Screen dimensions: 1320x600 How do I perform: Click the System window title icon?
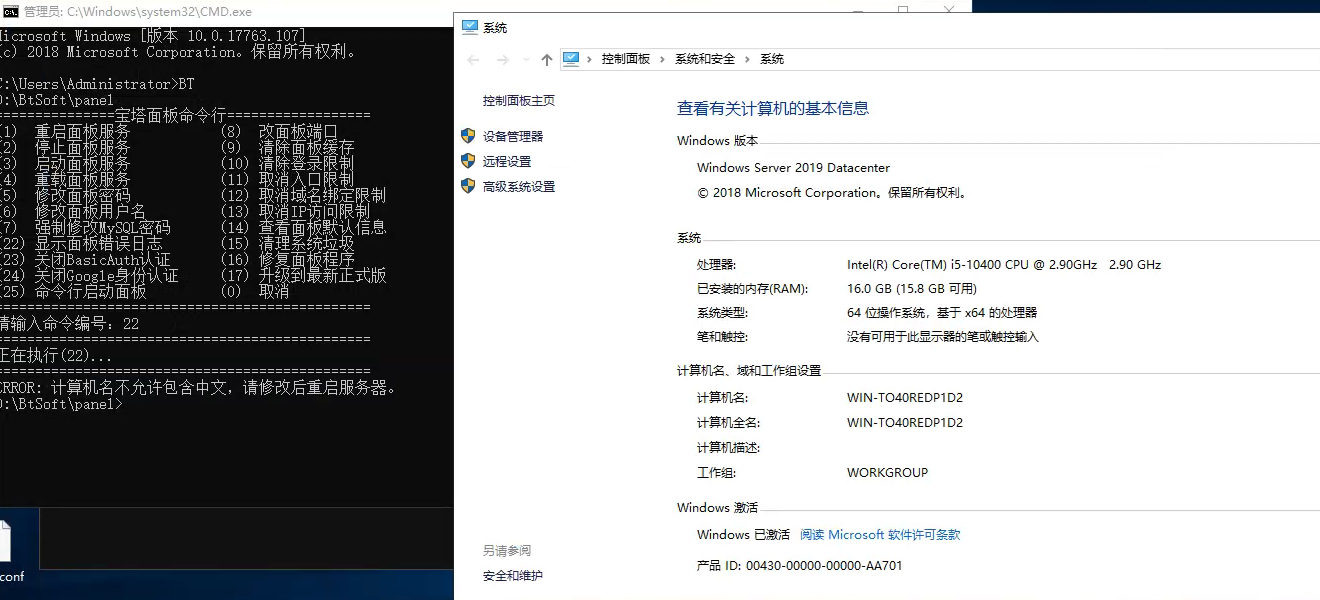tap(470, 27)
